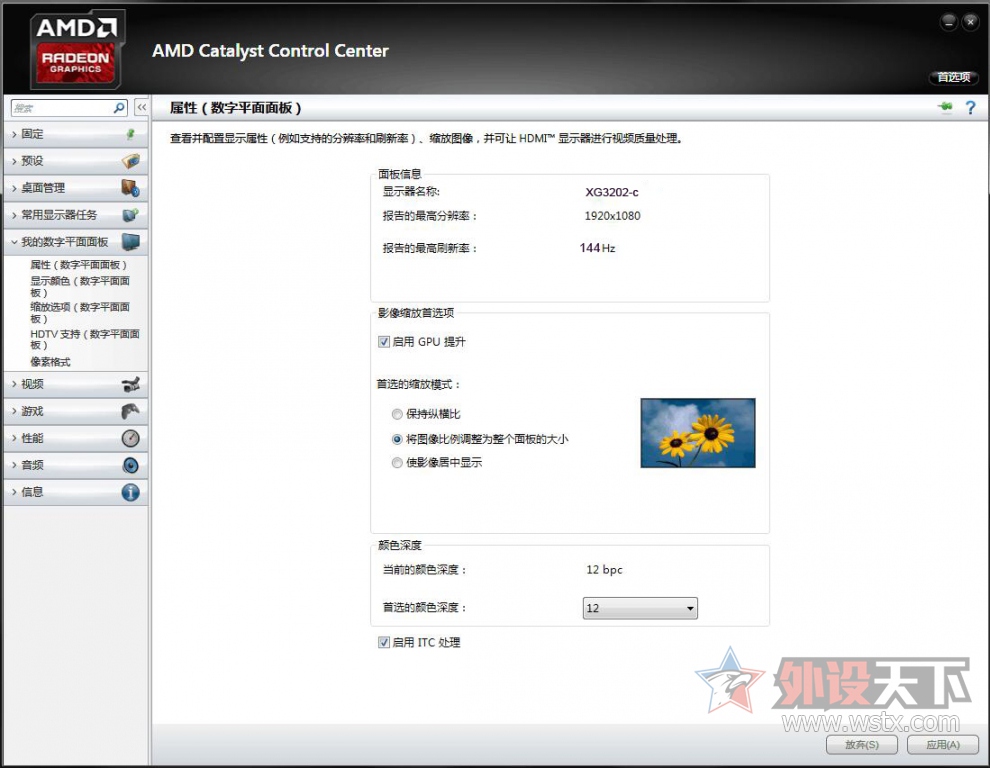
Task: Select the 将图像比例调整为整个面板的大小 radio option
Action: (397, 439)
